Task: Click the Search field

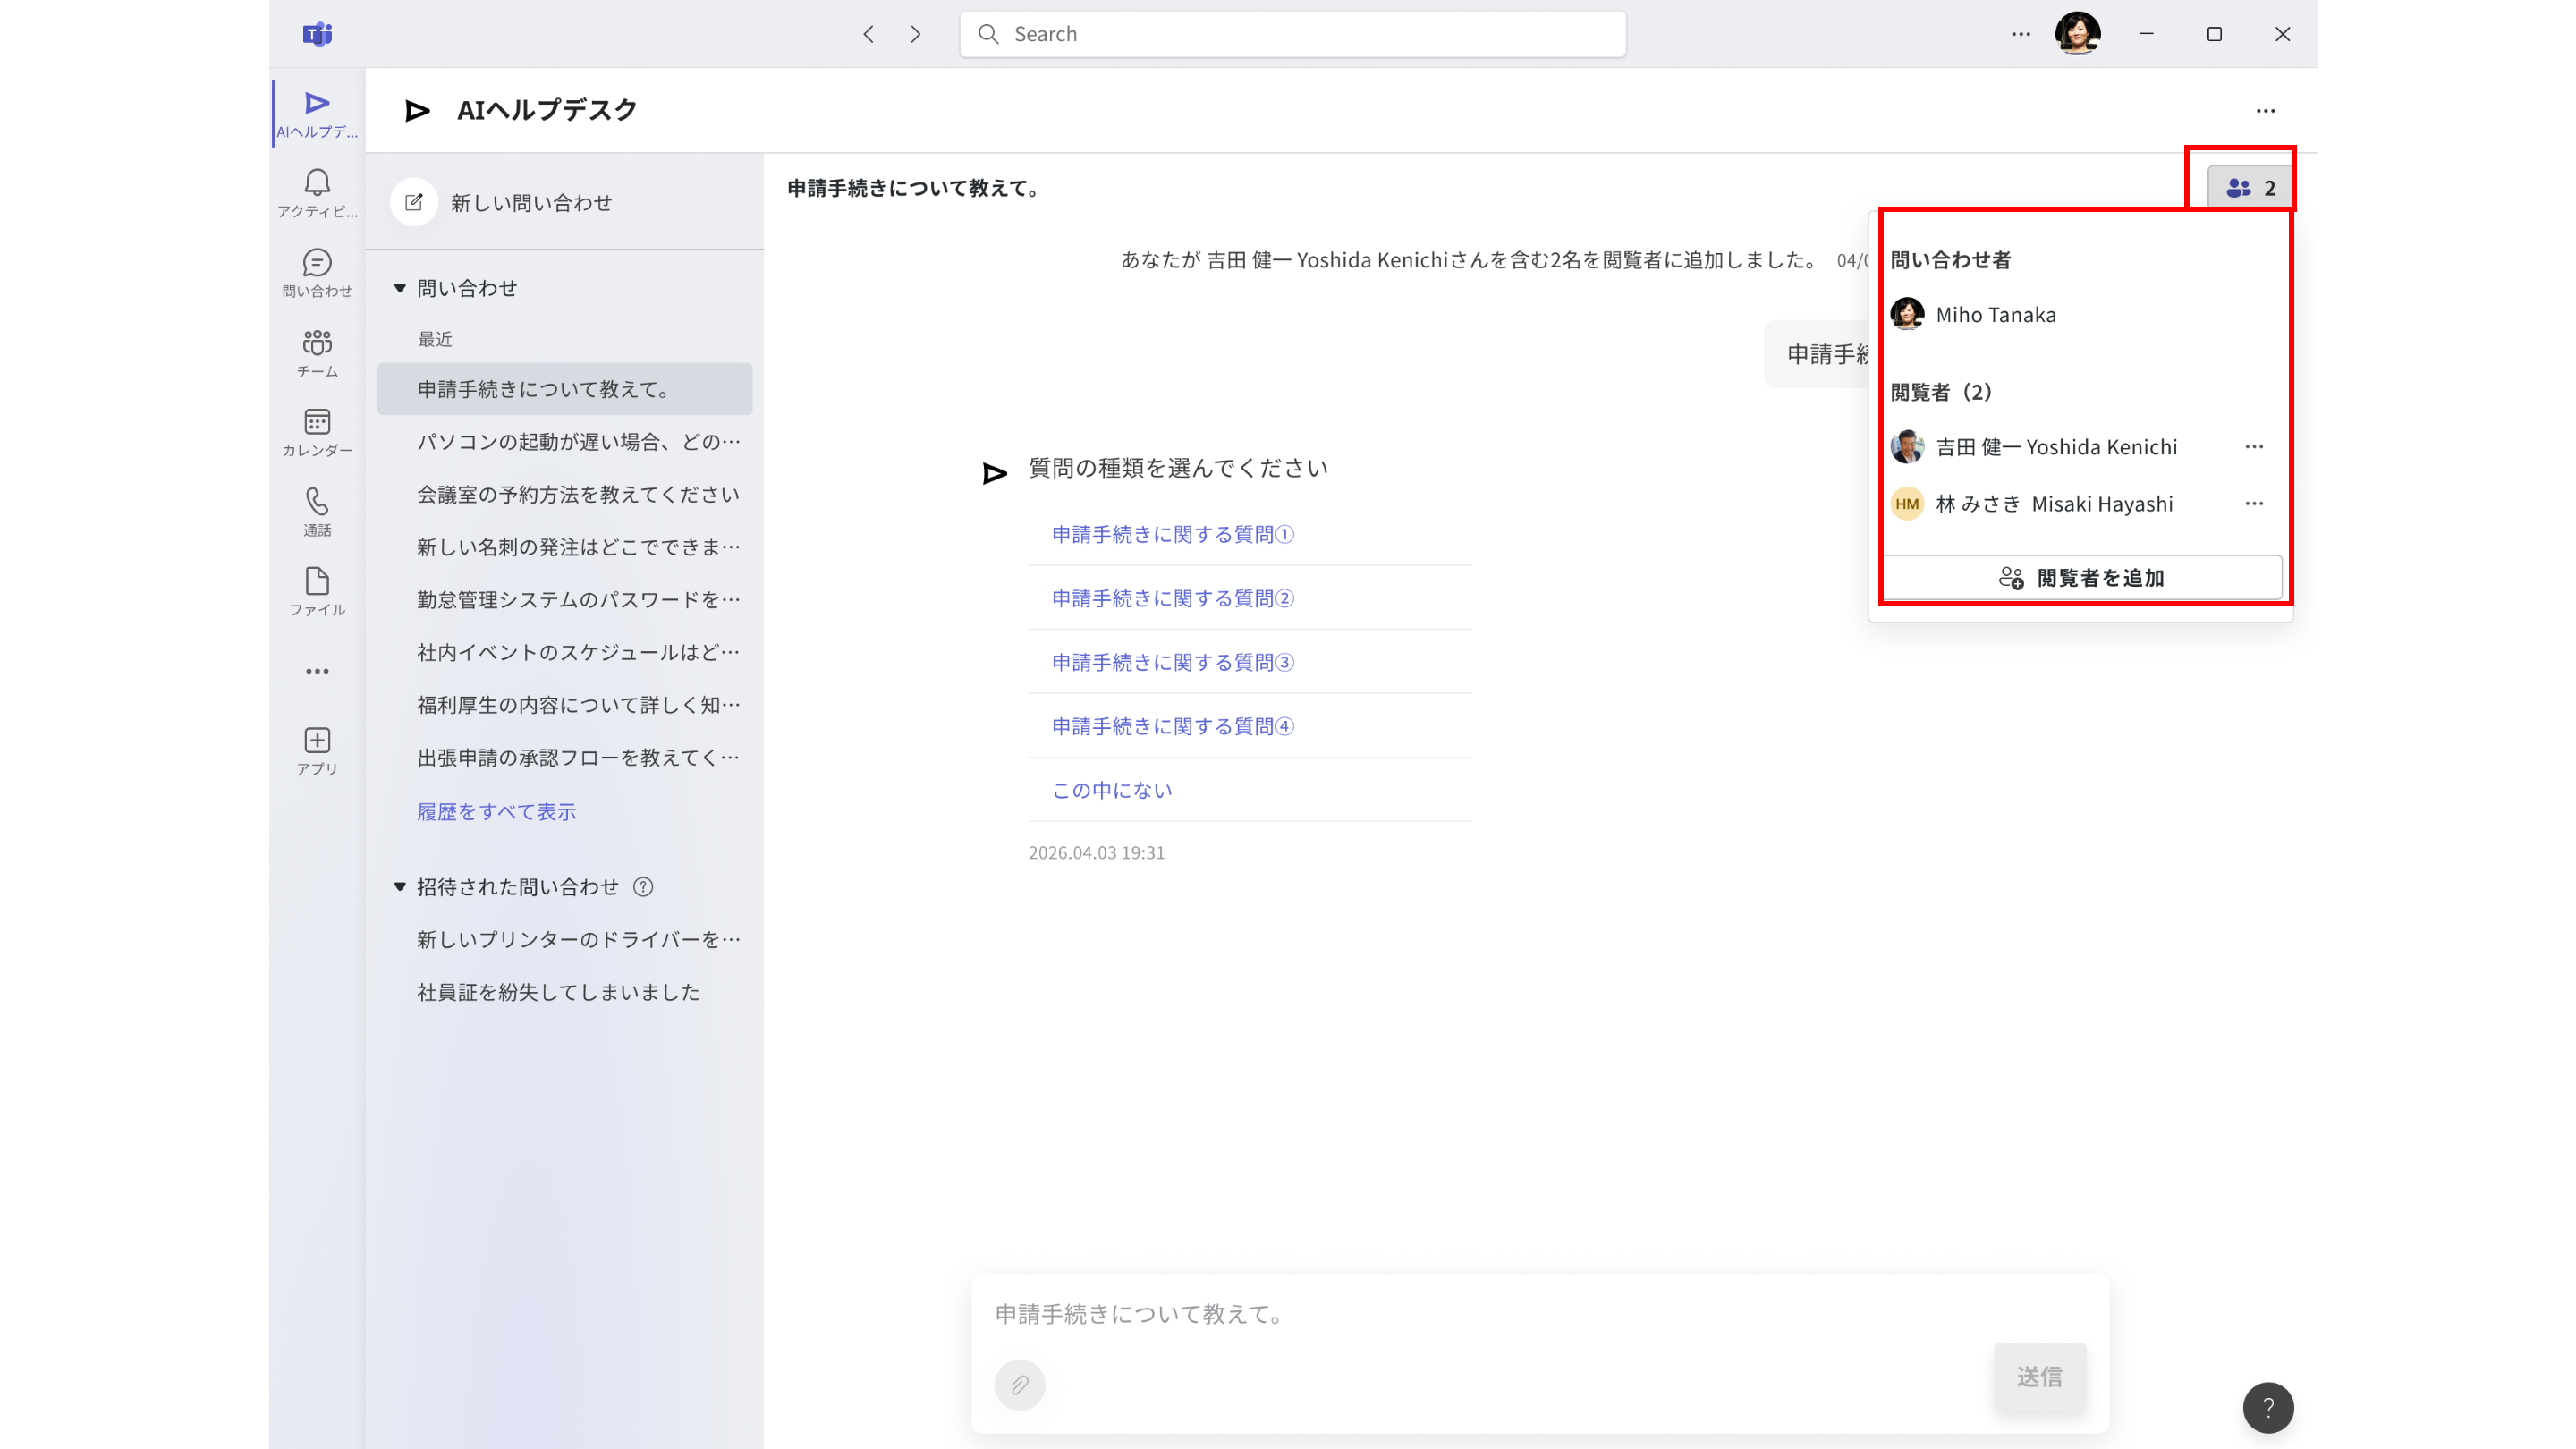Action: coord(1292,34)
